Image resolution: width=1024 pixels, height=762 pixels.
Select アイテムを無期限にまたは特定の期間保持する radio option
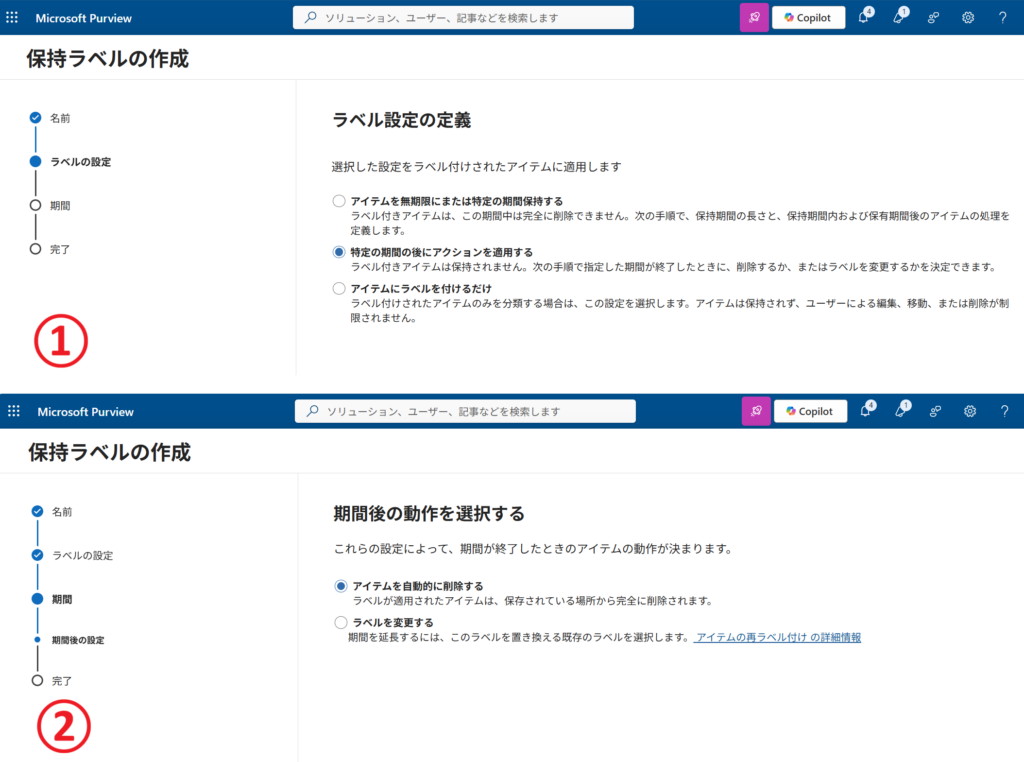coord(339,201)
